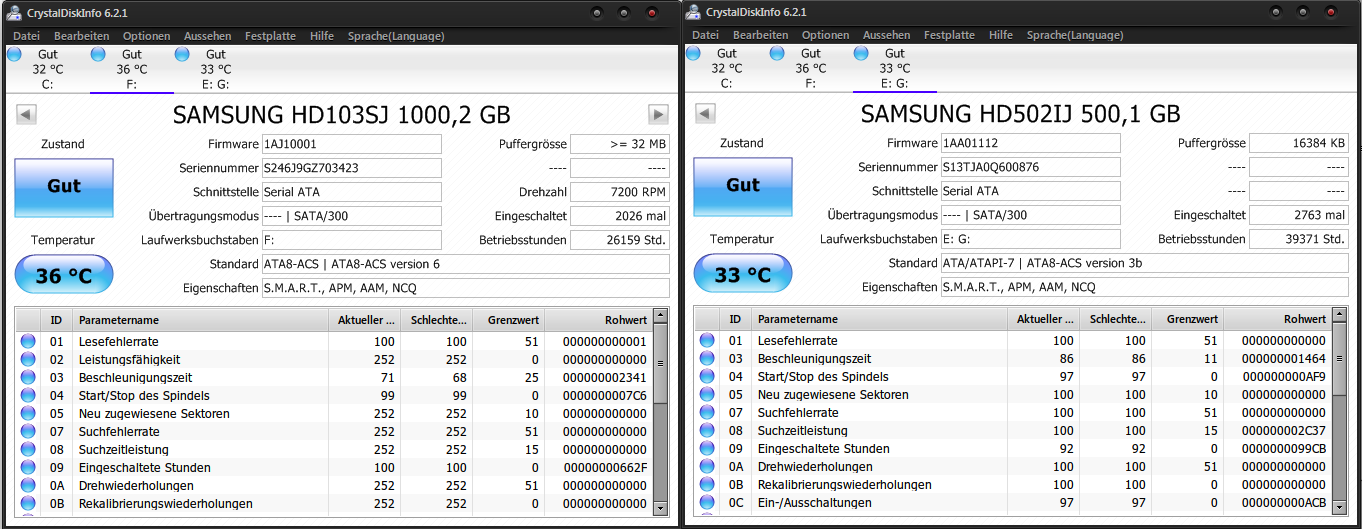
Task: Click scrollbar up arrow in left SMART table
Action: 660,317
